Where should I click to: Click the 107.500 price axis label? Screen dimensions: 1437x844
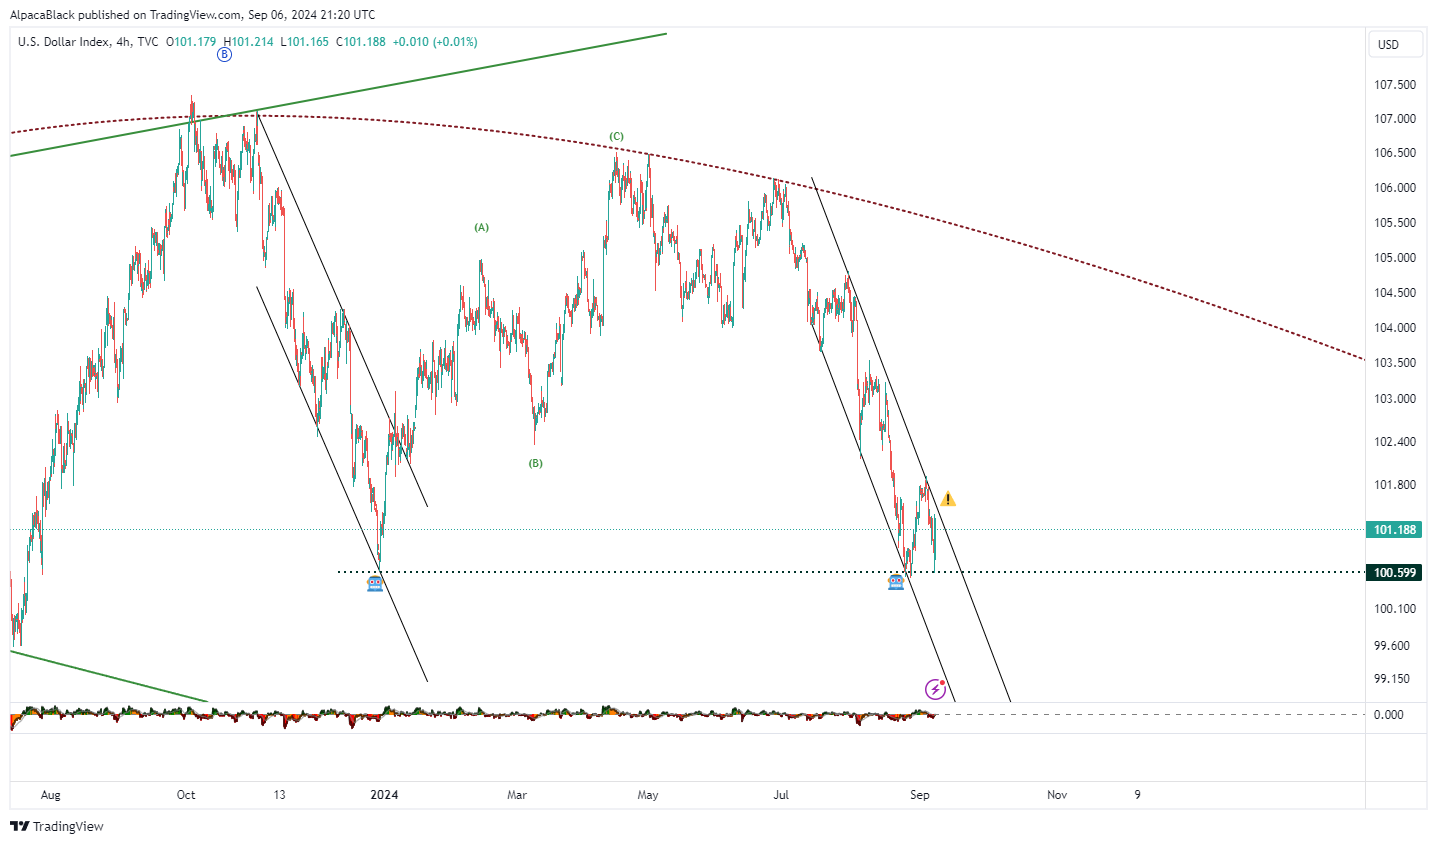click(1395, 85)
